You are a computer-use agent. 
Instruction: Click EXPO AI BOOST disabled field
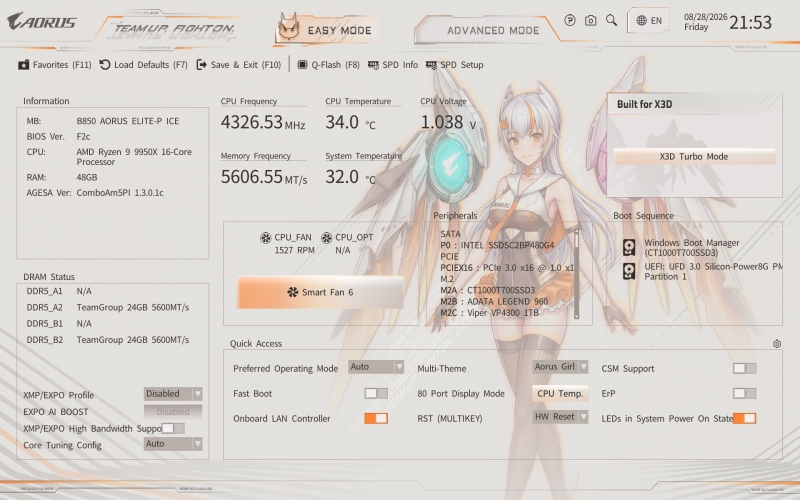[173, 412]
